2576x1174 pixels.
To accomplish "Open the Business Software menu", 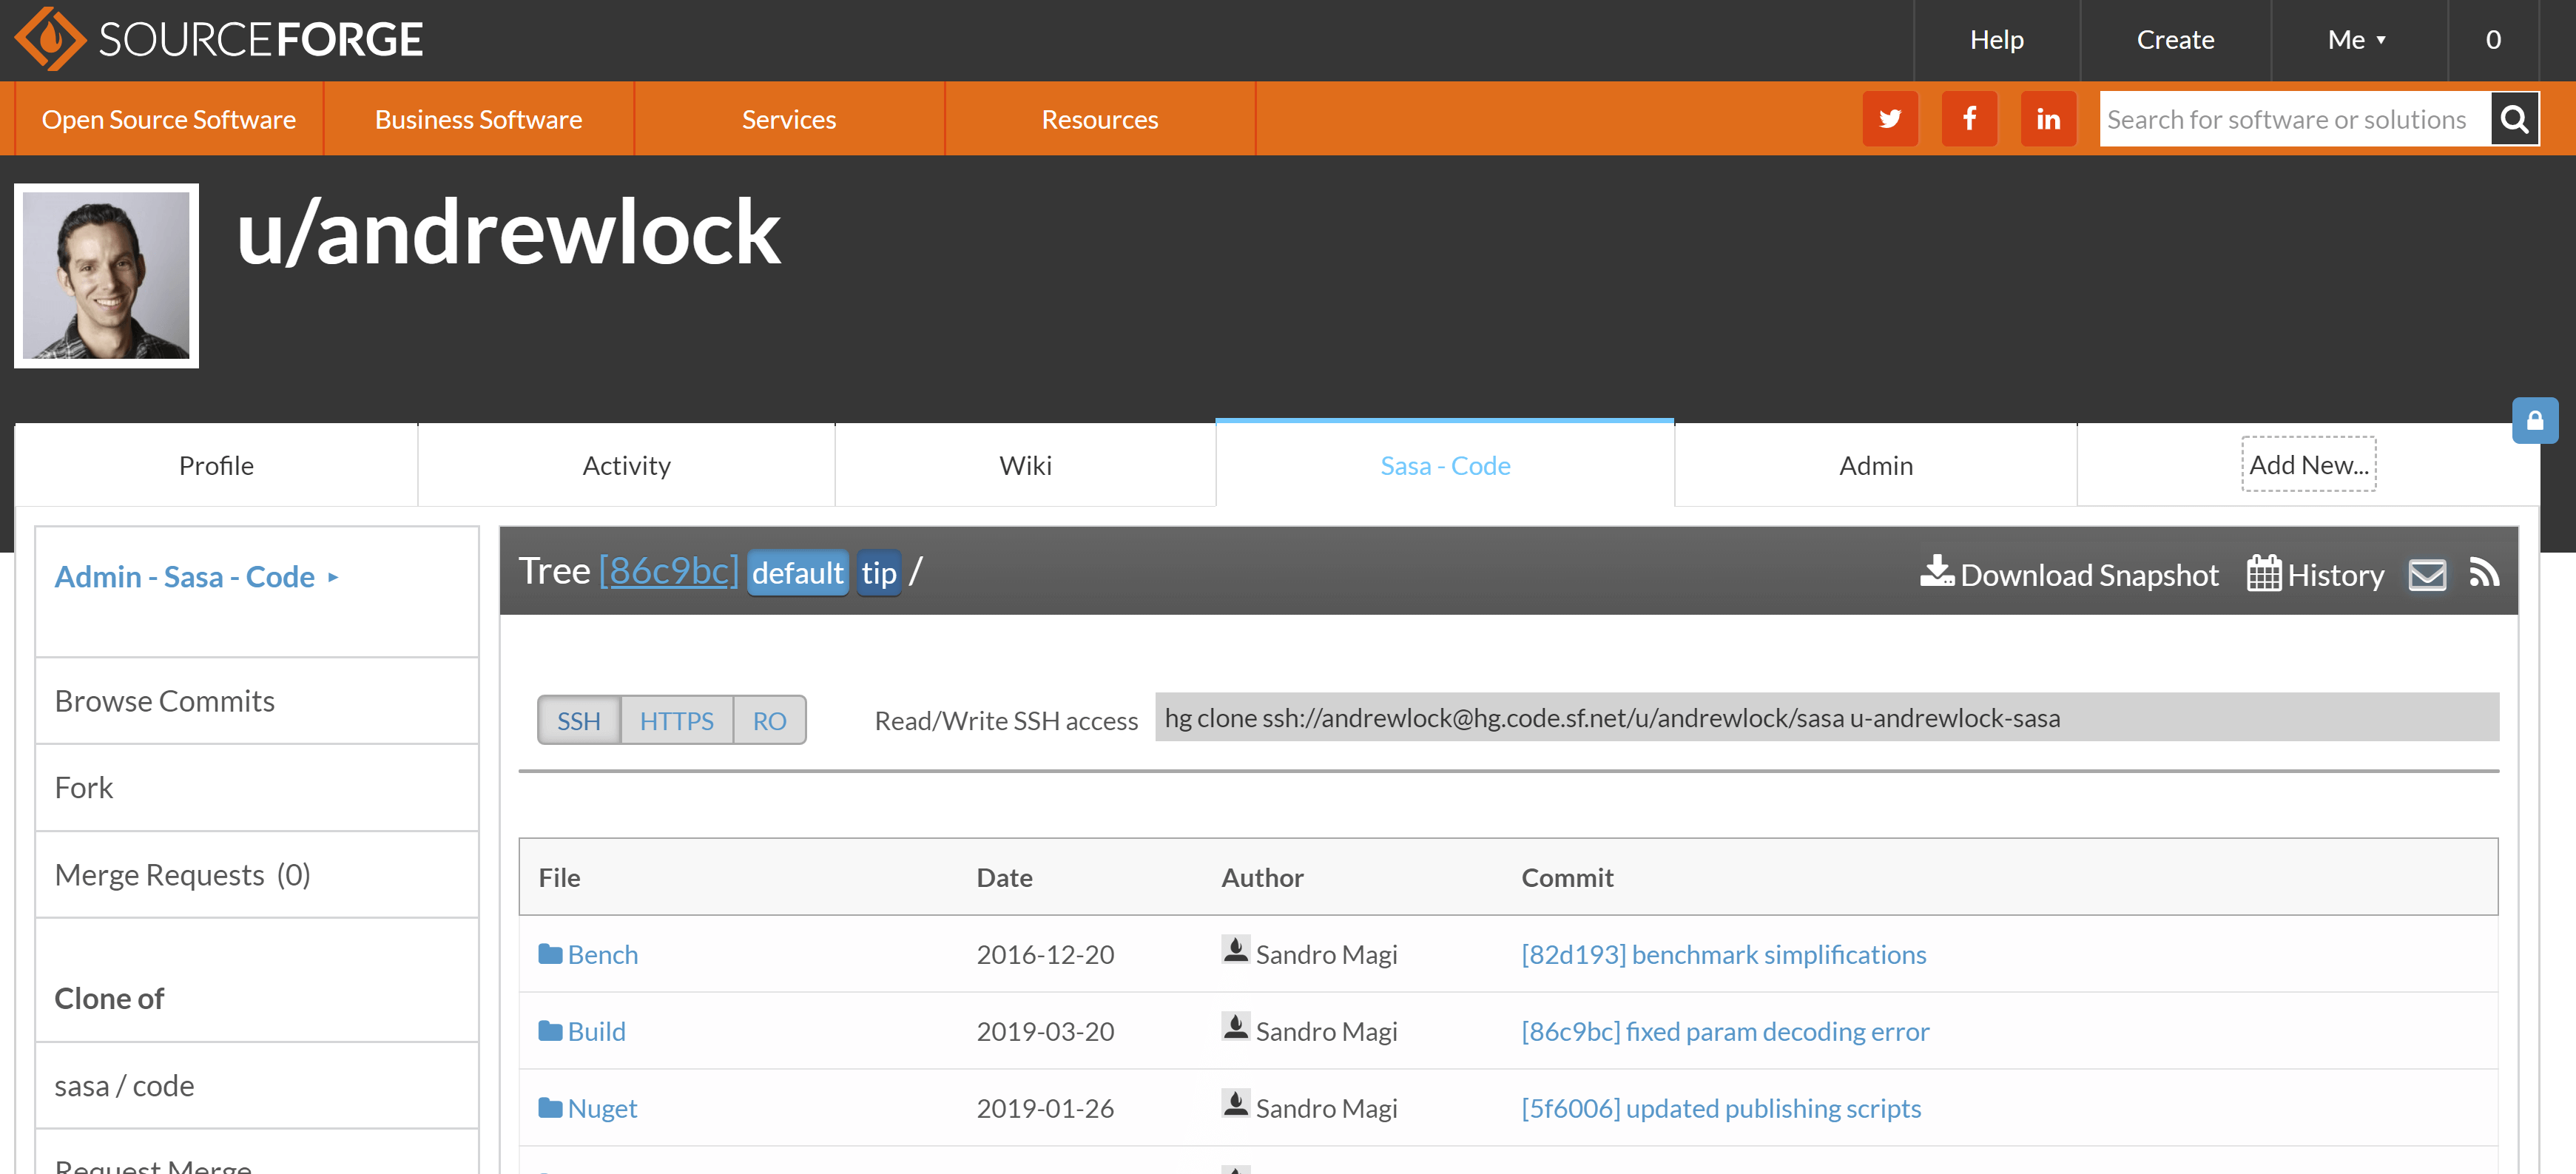I will tap(478, 119).
